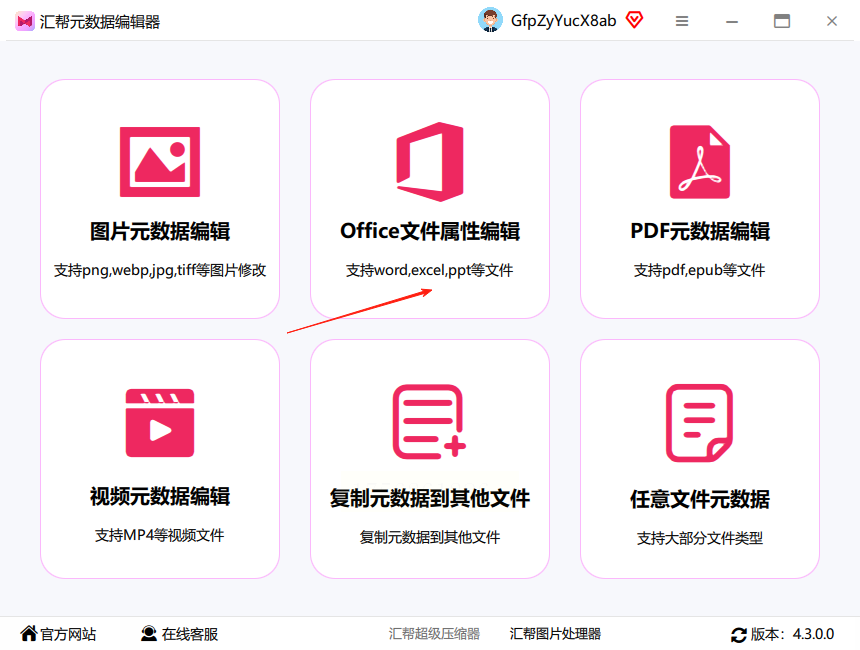The image size is (860, 650).
Task: Click the pink image metadata icon
Action: click(160, 162)
